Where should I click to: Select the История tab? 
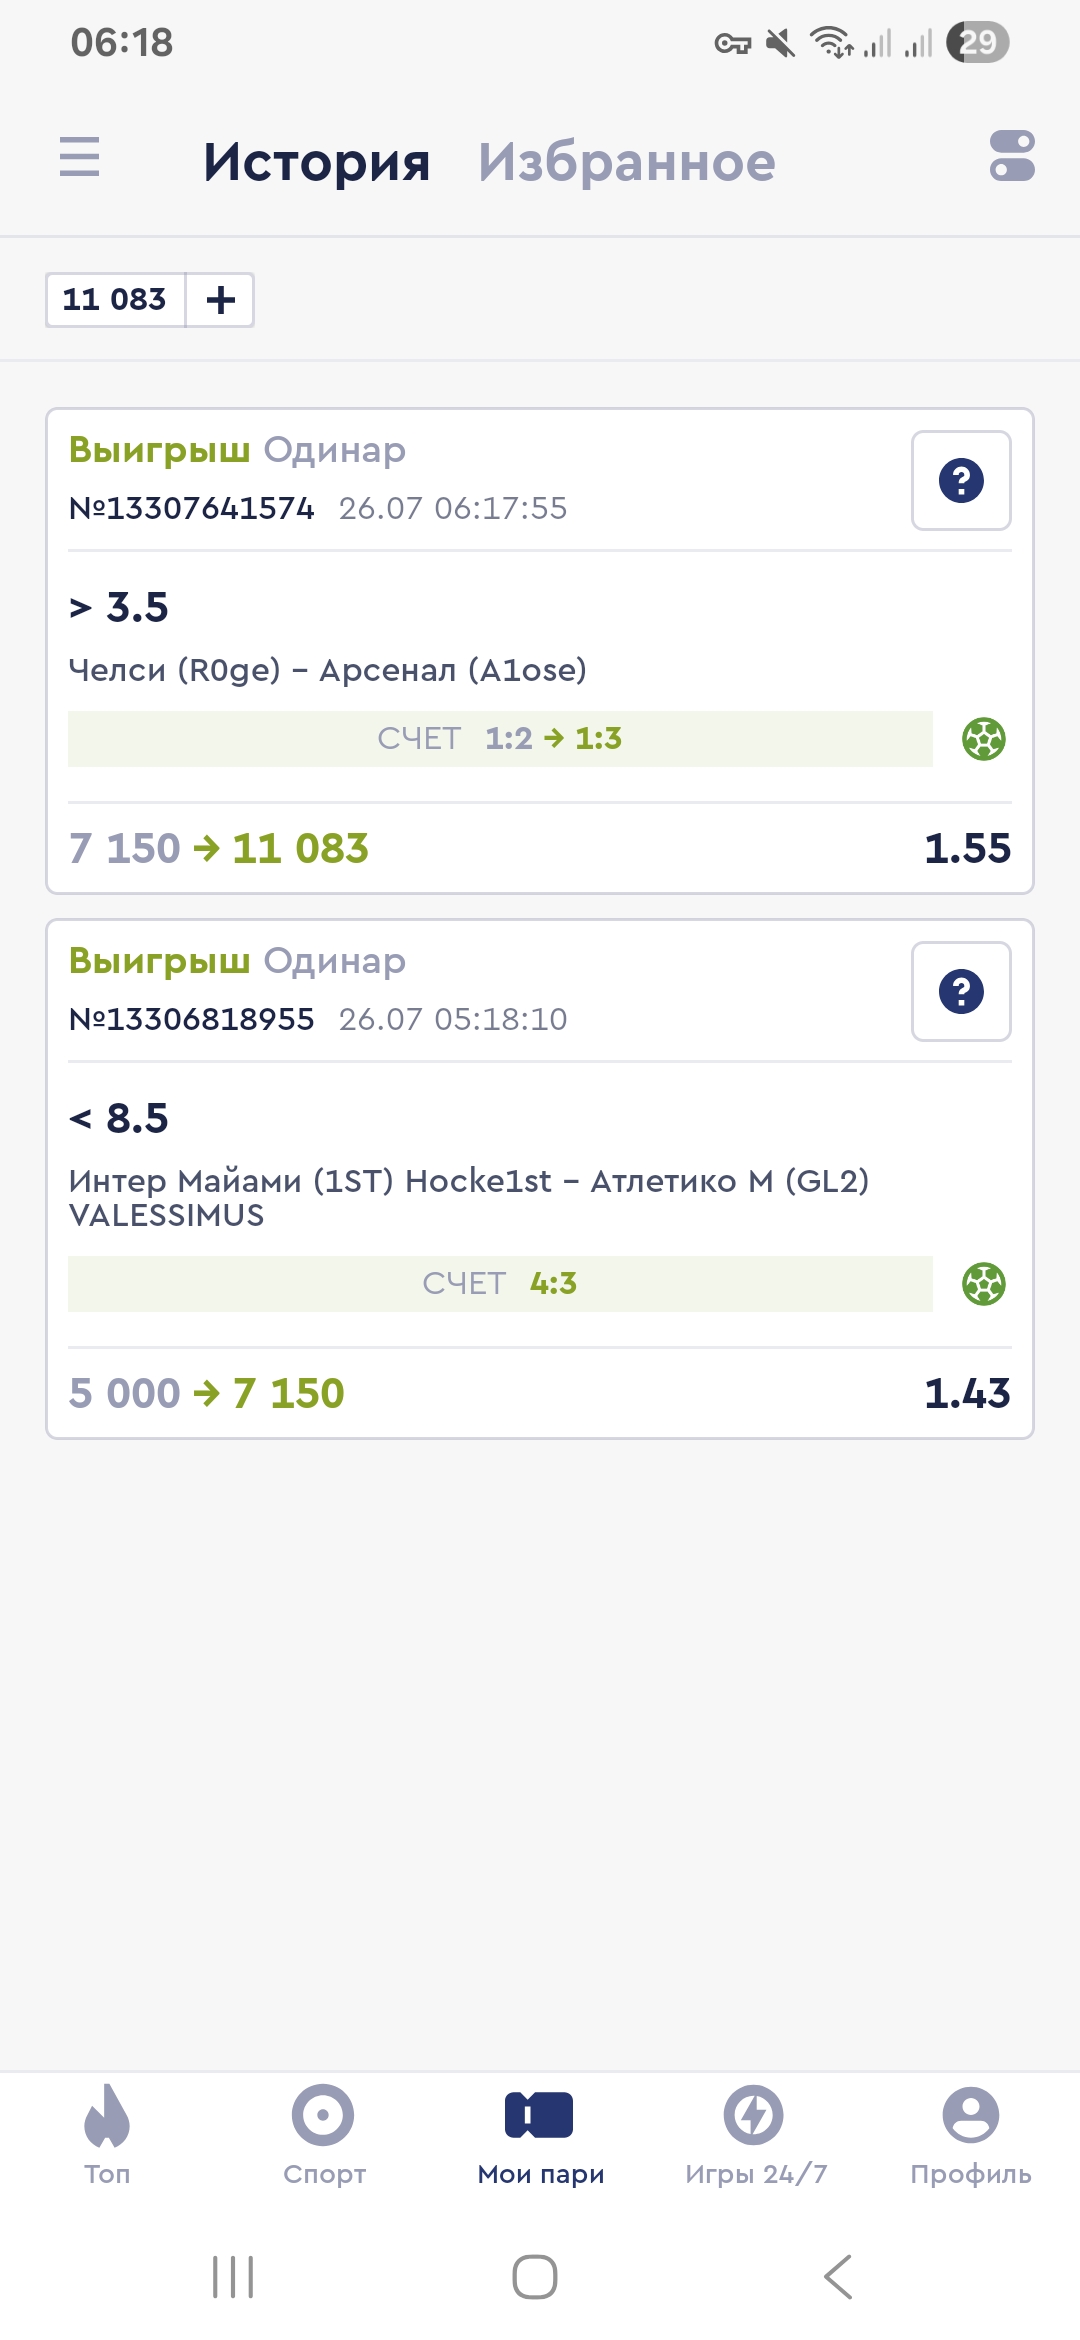click(316, 162)
